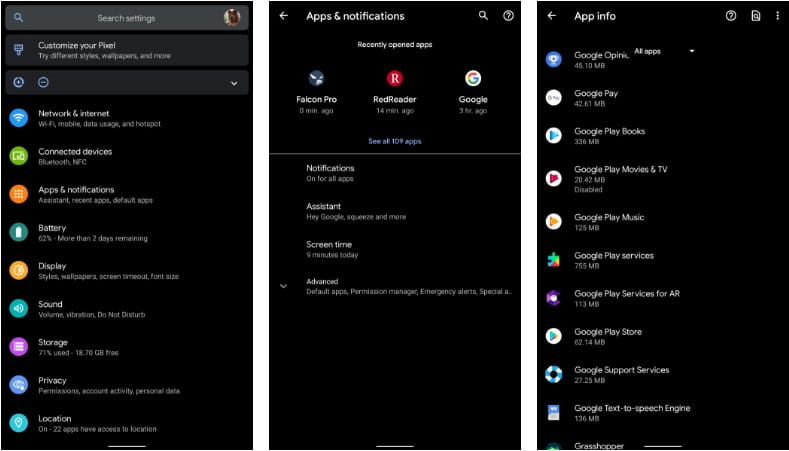
Task: Open Connected devices Bluetooth, NFC entry
Action: tap(75, 156)
